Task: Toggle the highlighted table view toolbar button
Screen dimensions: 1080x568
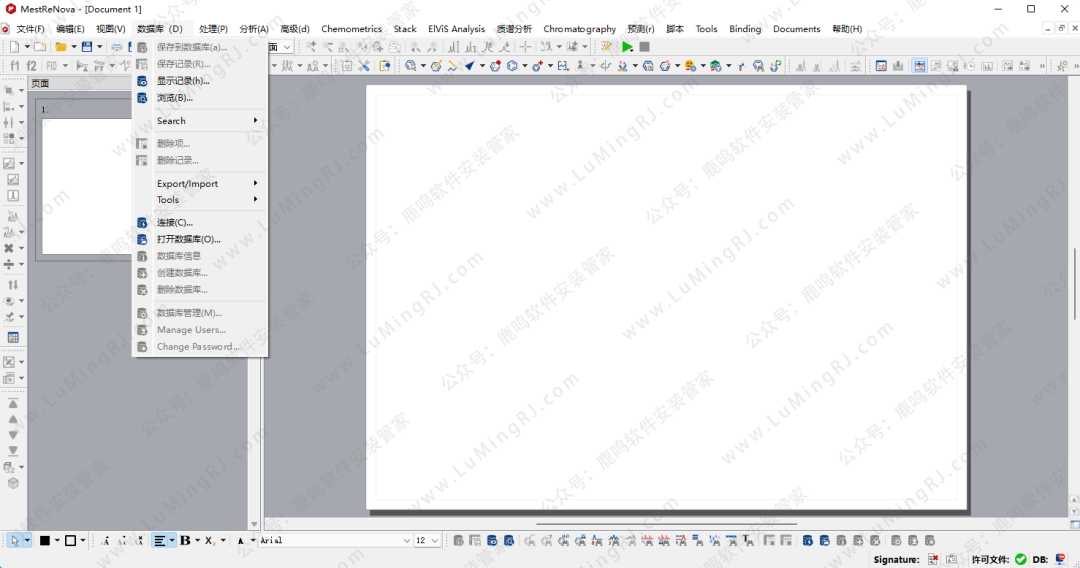Action: click(13, 338)
